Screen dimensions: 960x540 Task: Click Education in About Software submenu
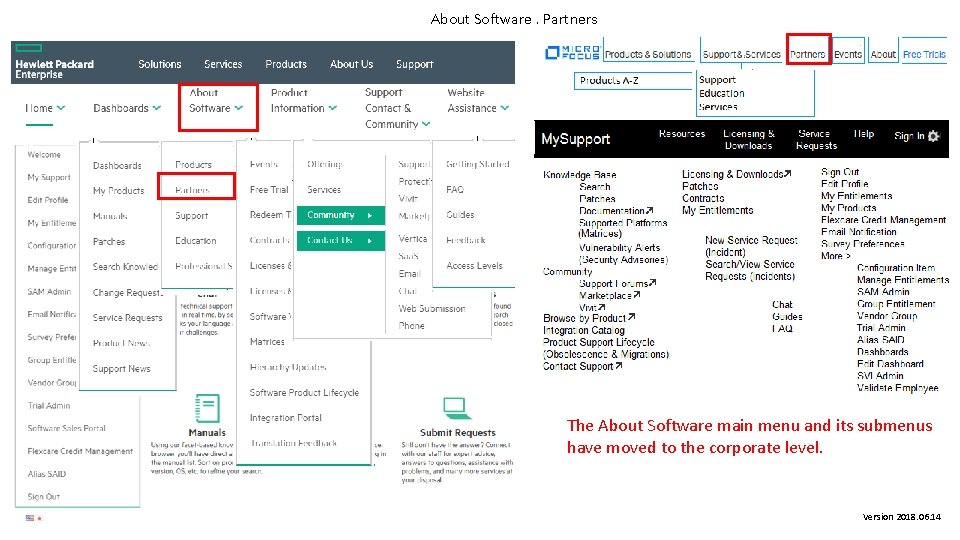coord(195,241)
